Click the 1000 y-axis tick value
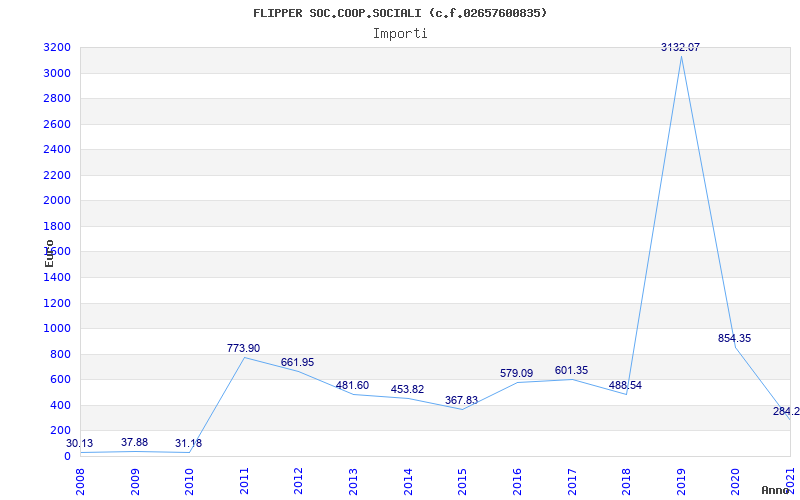 [x=57, y=328]
